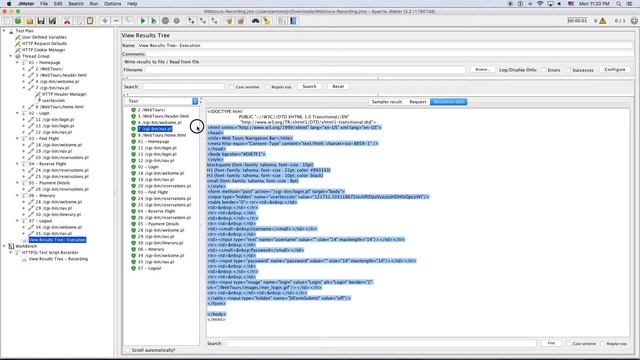Image resolution: width=640 pixels, height=360 pixels.
Task: Click the Search button in results panel
Action: 309,87
